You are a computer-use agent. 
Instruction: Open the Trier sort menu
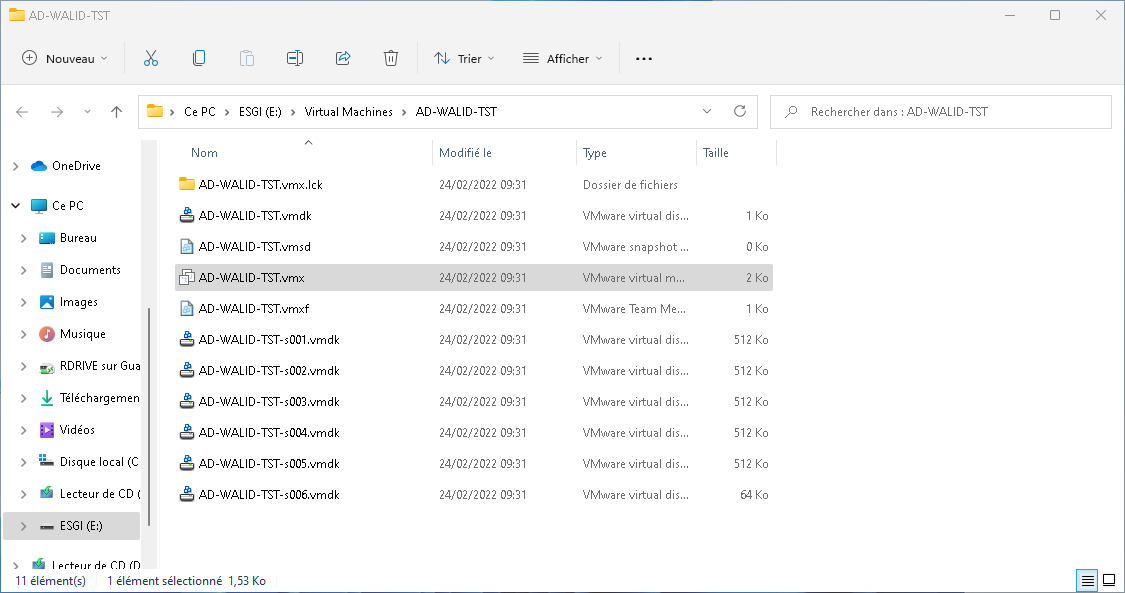tap(464, 59)
